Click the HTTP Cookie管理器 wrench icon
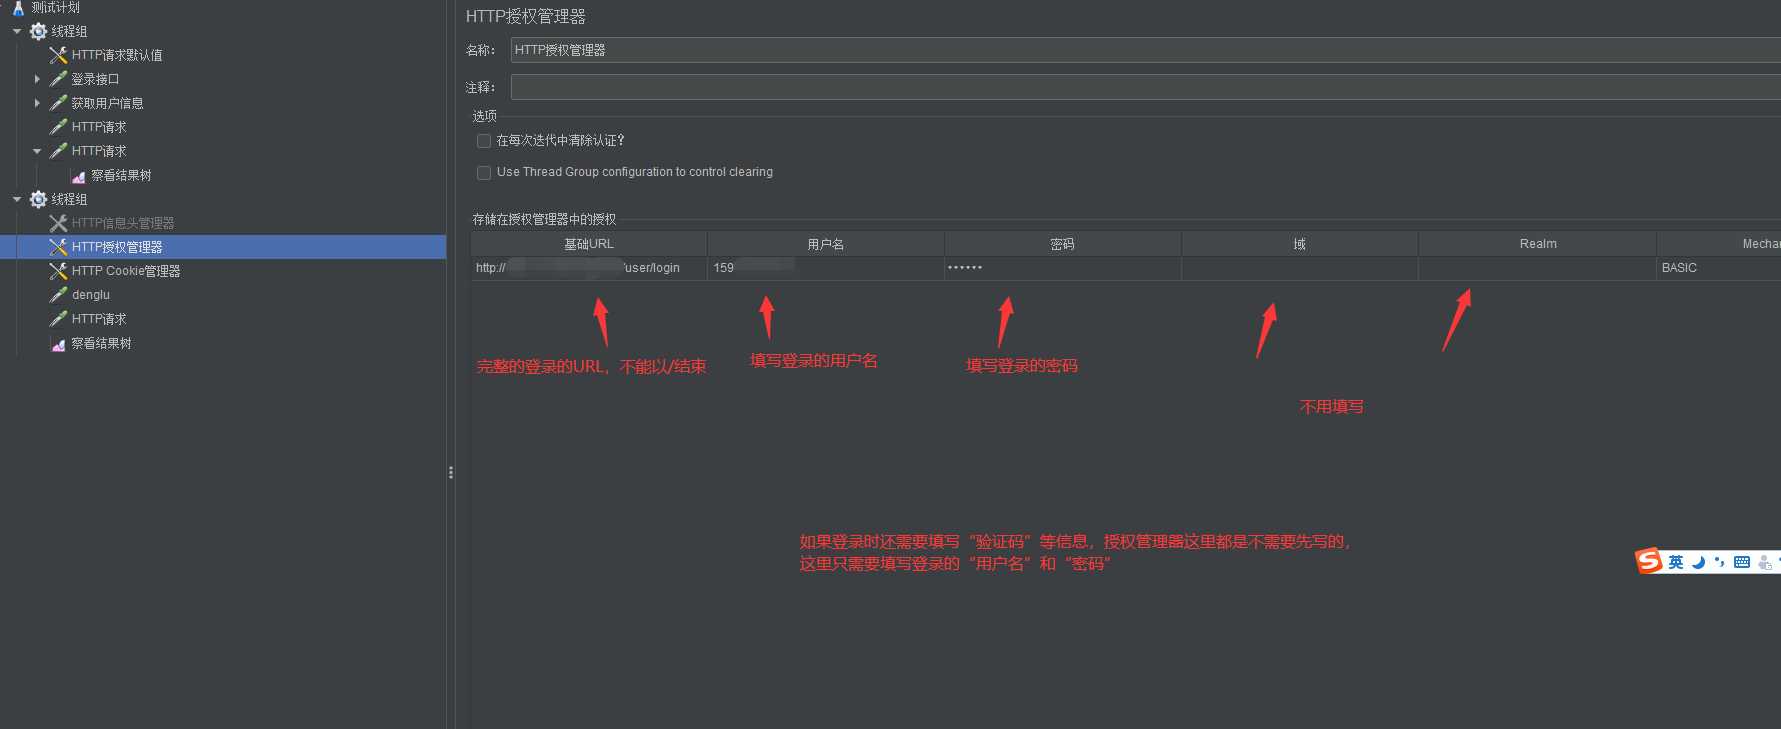 coord(58,271)
